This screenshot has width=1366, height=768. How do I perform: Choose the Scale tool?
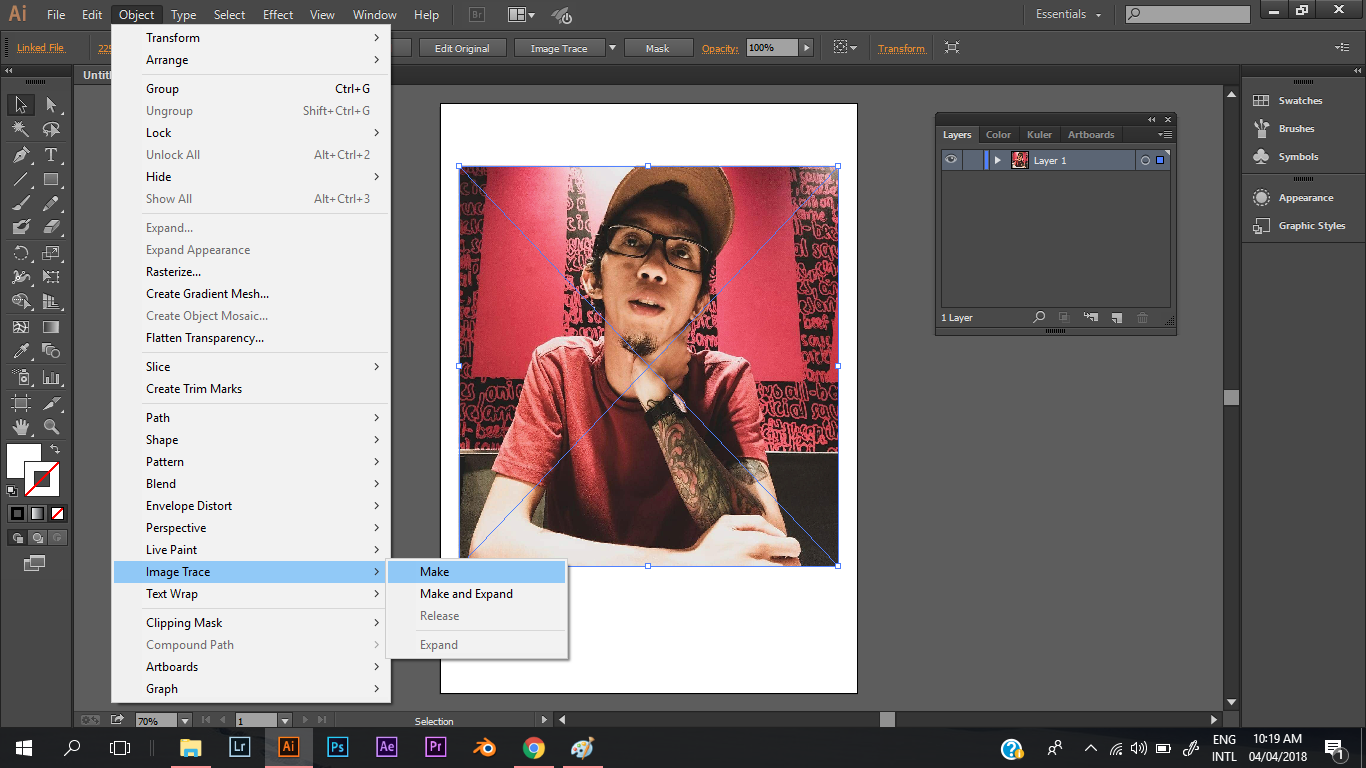[x=51, y=253]
